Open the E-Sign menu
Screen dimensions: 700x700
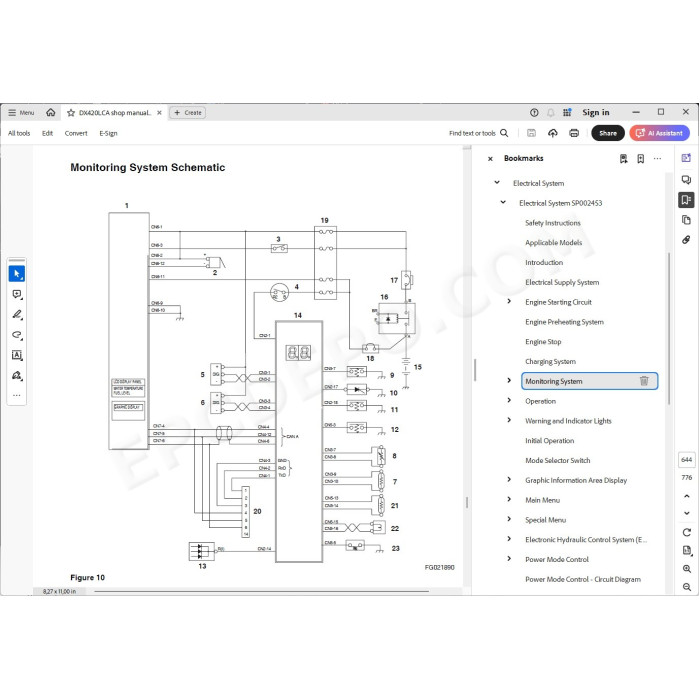[x=108, y=133]
